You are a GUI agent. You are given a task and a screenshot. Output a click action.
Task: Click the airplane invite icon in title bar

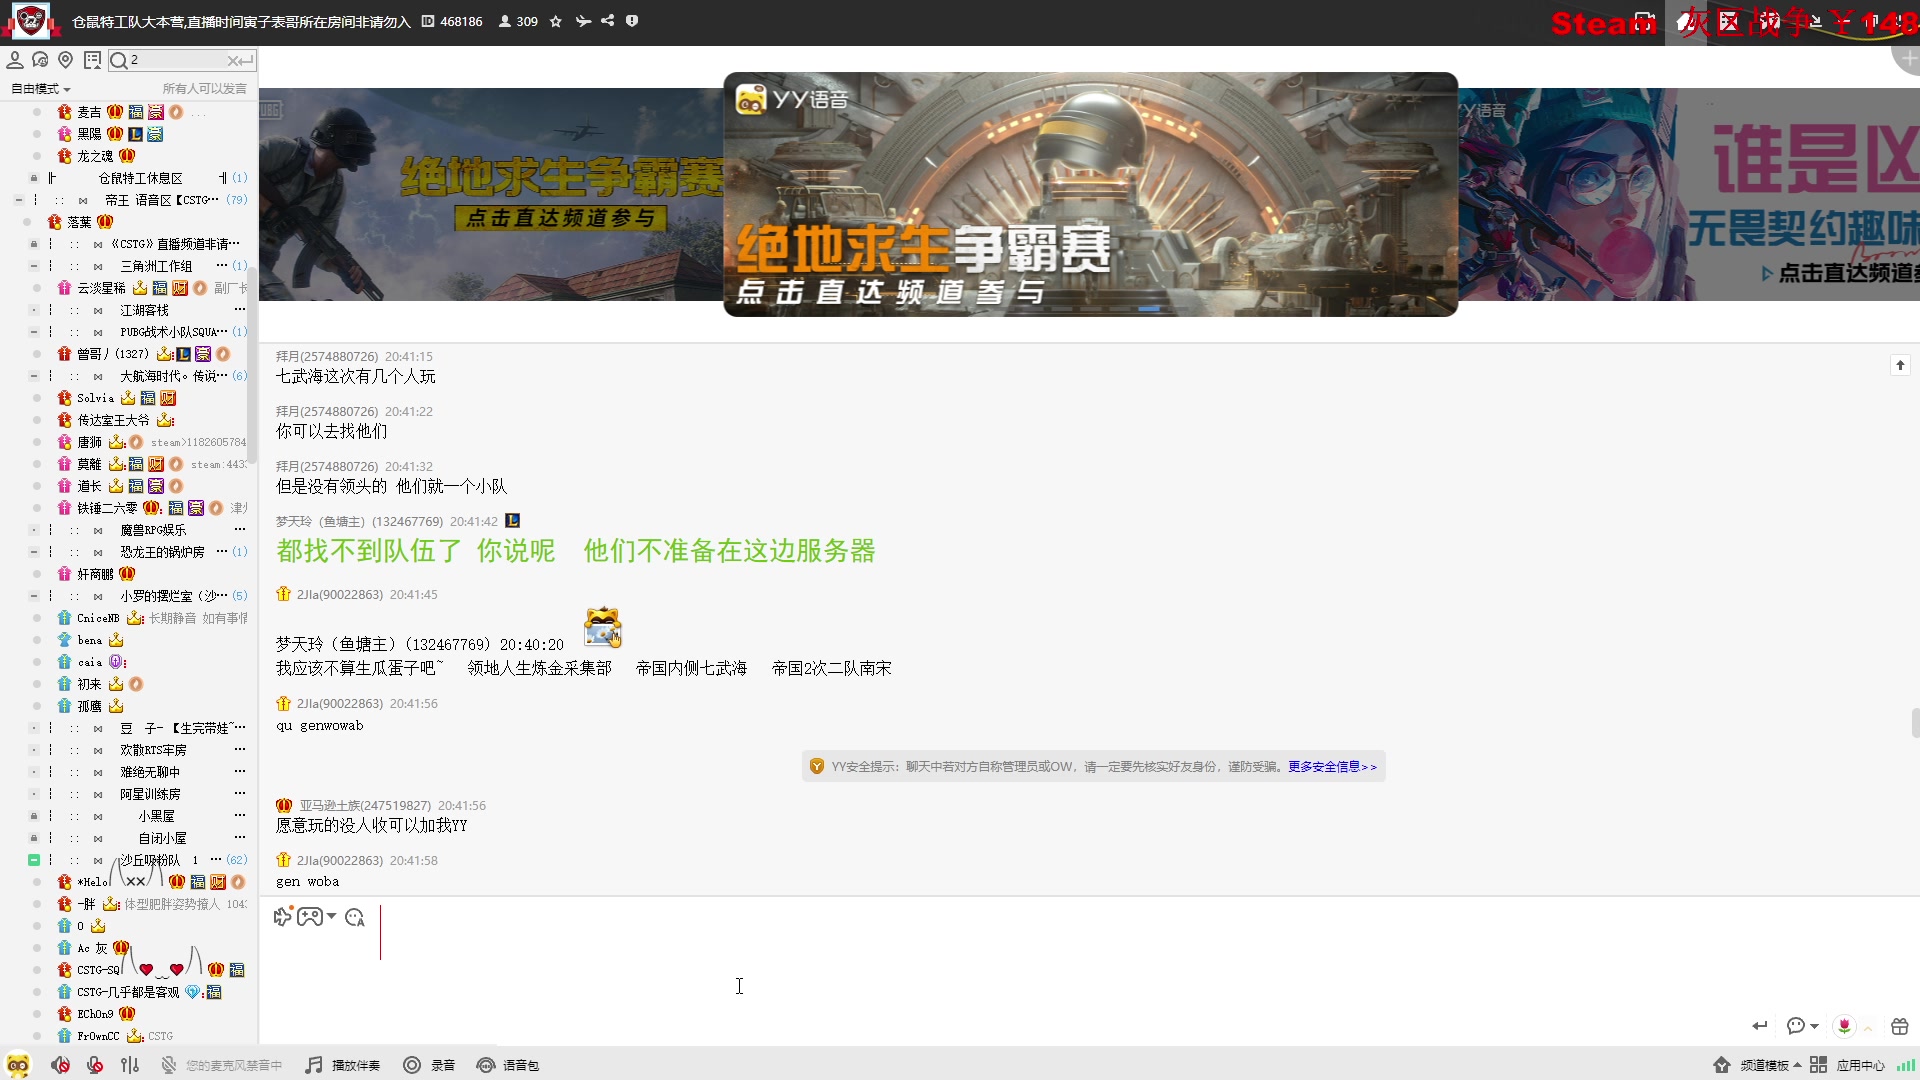(x=583, y=21)
